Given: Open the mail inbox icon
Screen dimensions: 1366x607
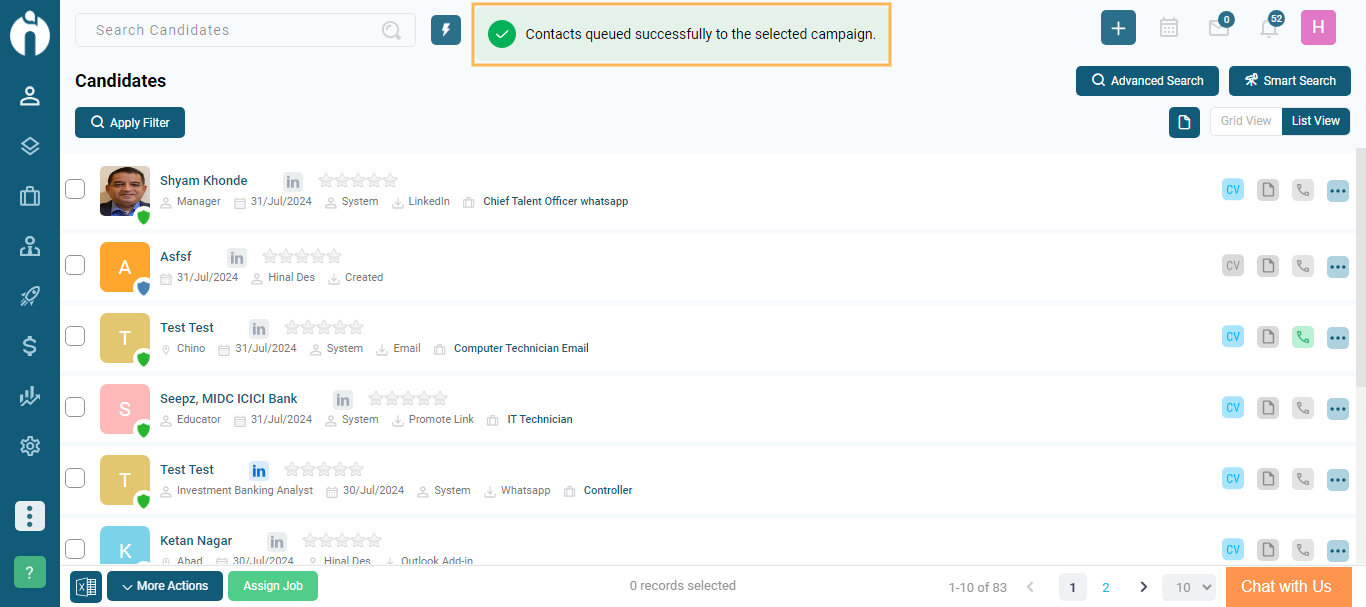Looking at the screenshot, I should (x=1218, y=28).
